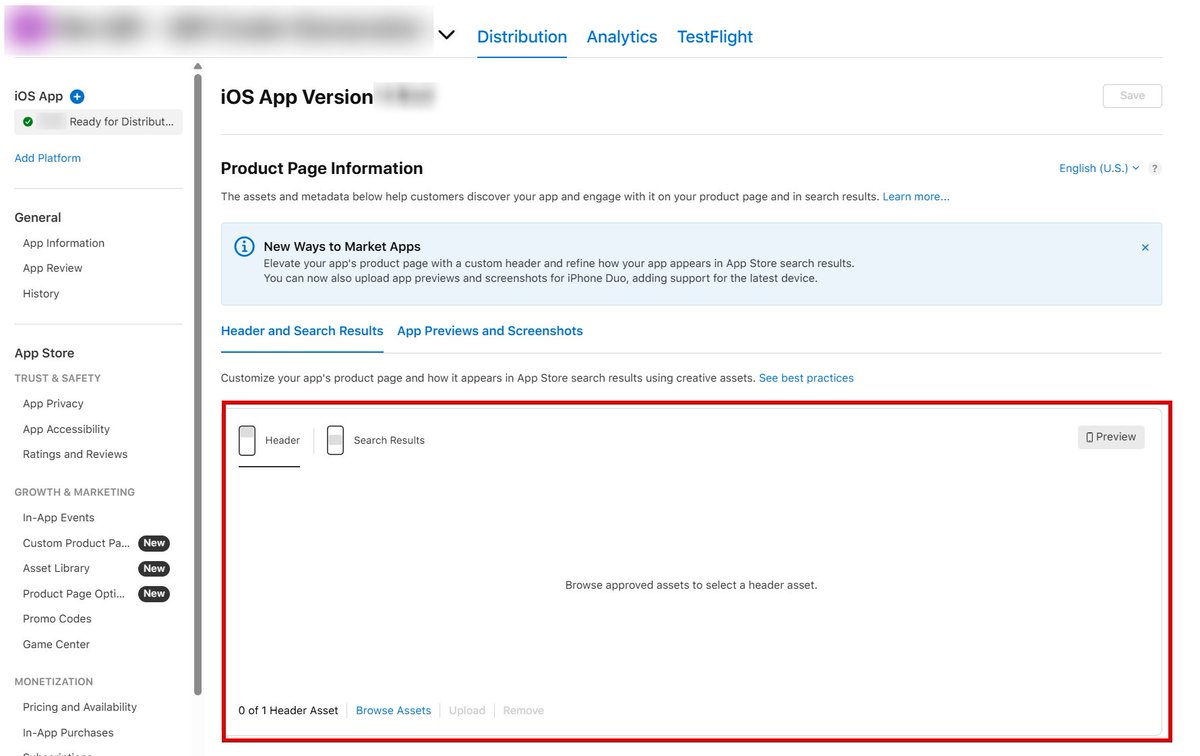Switch to the Distribution tab
1200x756 pixels.
(x=522, y=37)
